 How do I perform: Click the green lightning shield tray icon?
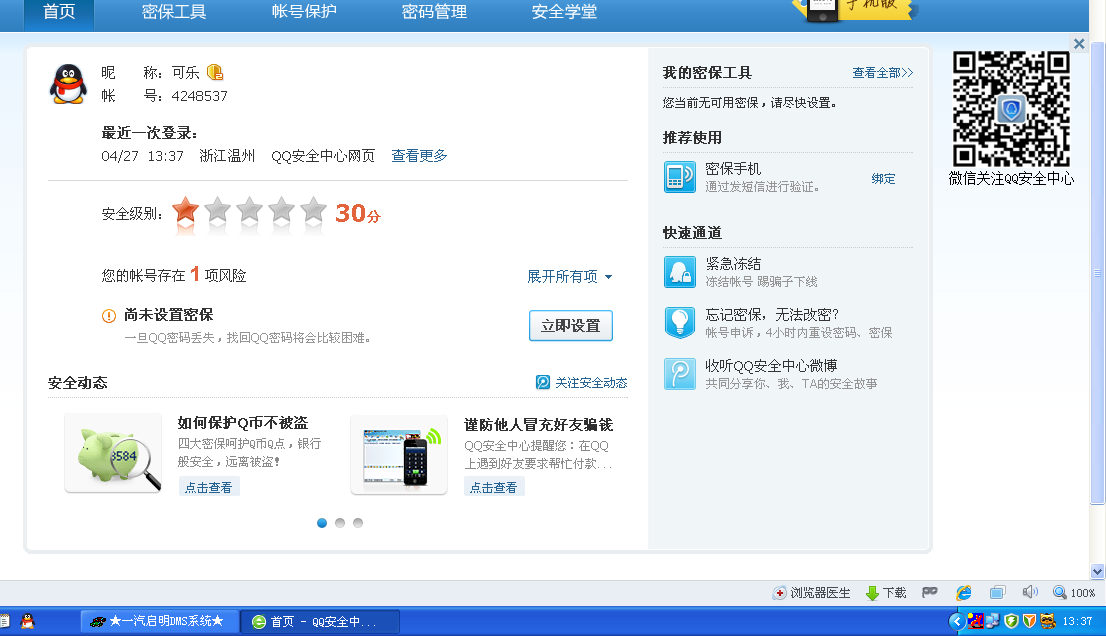pos(1011,621)
